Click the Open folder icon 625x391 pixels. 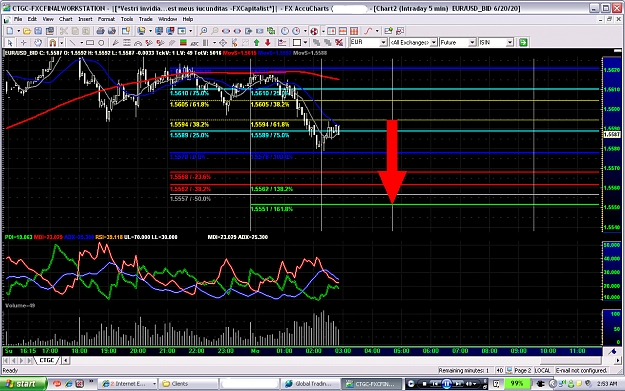(27, 31)
